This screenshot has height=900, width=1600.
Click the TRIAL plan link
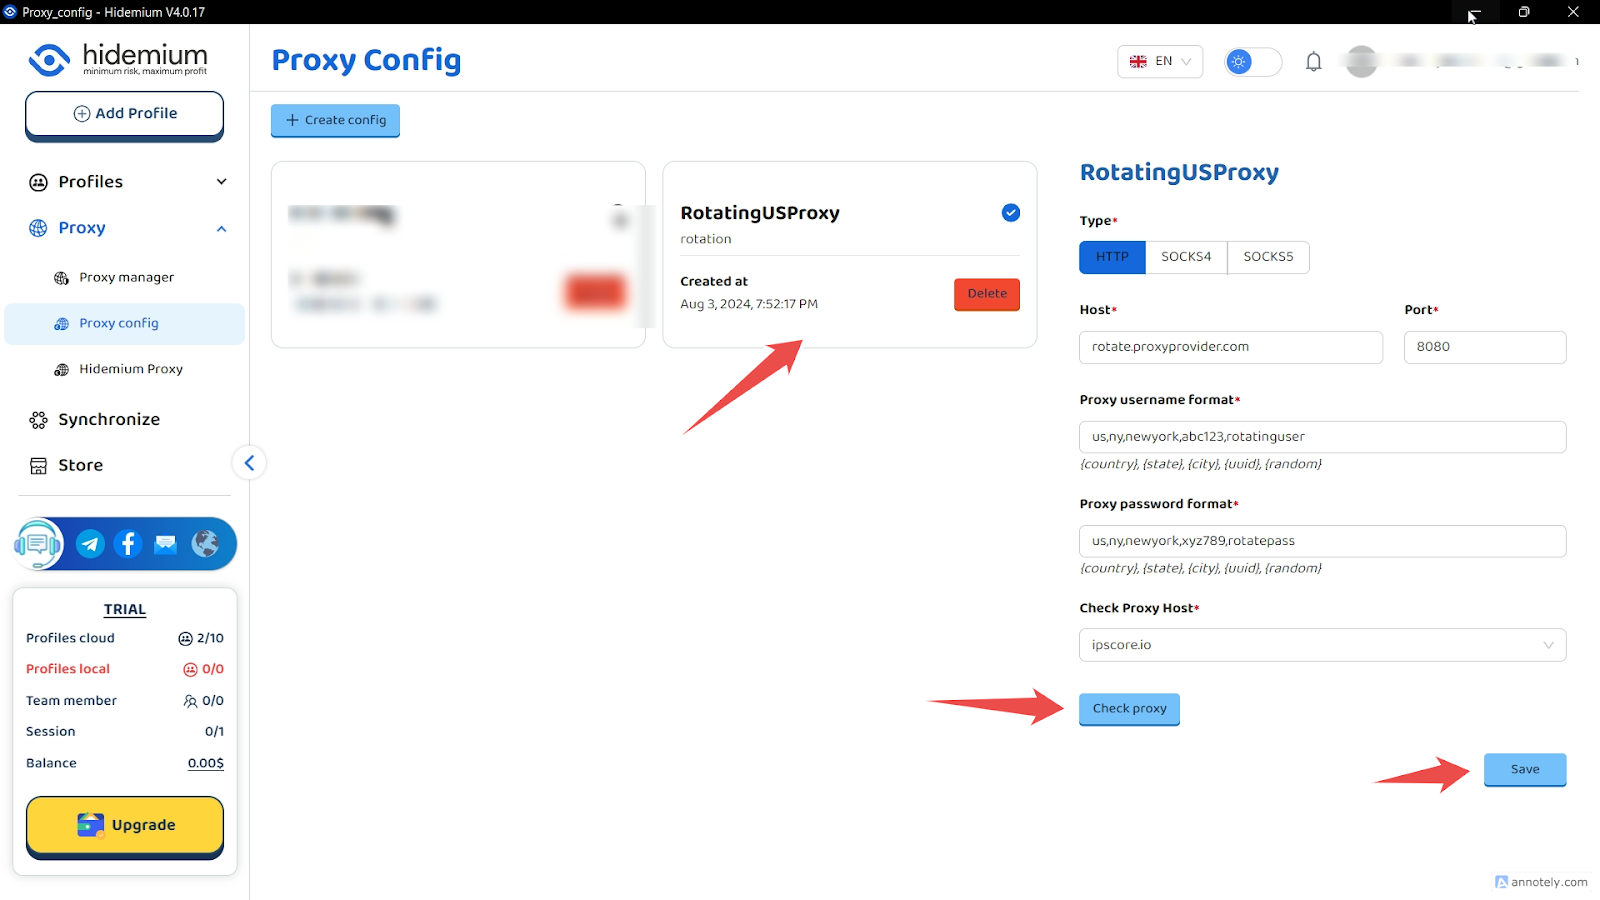tap(125, 610)
